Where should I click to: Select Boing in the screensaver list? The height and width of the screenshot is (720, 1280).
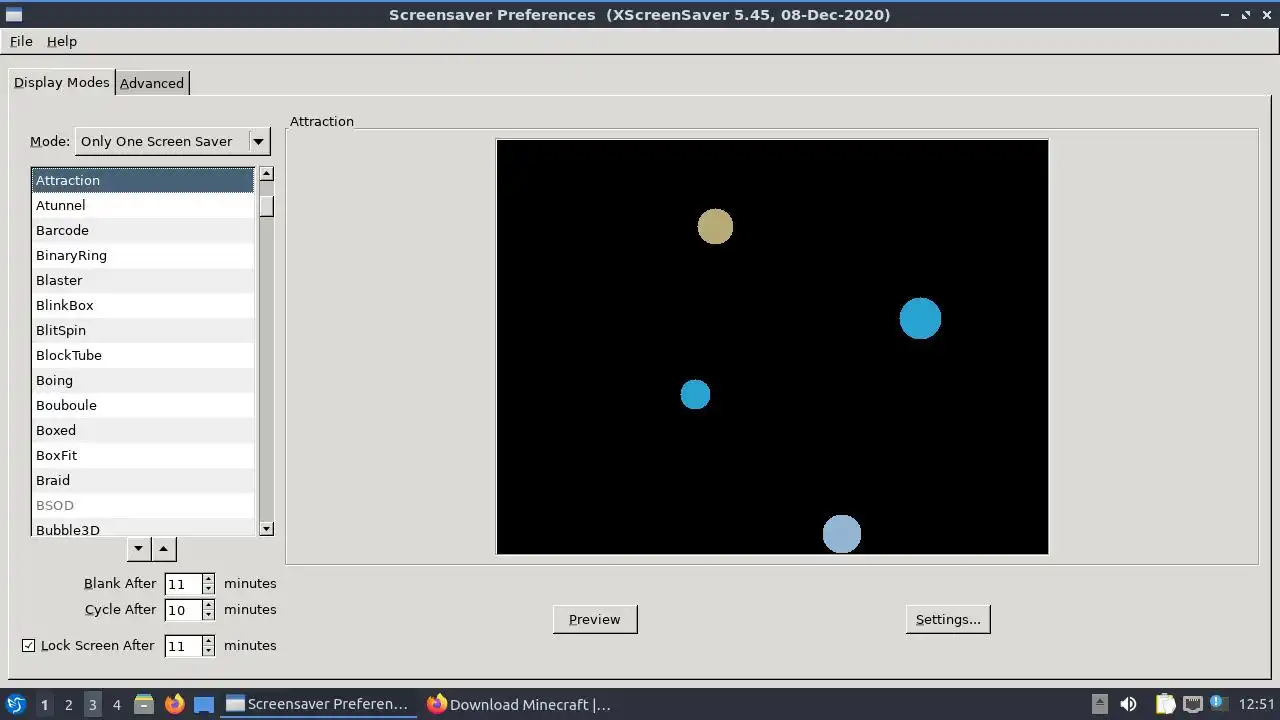point(143,380)
